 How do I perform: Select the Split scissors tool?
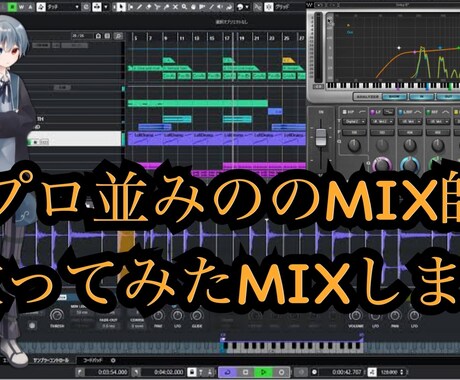click(157, 7)
